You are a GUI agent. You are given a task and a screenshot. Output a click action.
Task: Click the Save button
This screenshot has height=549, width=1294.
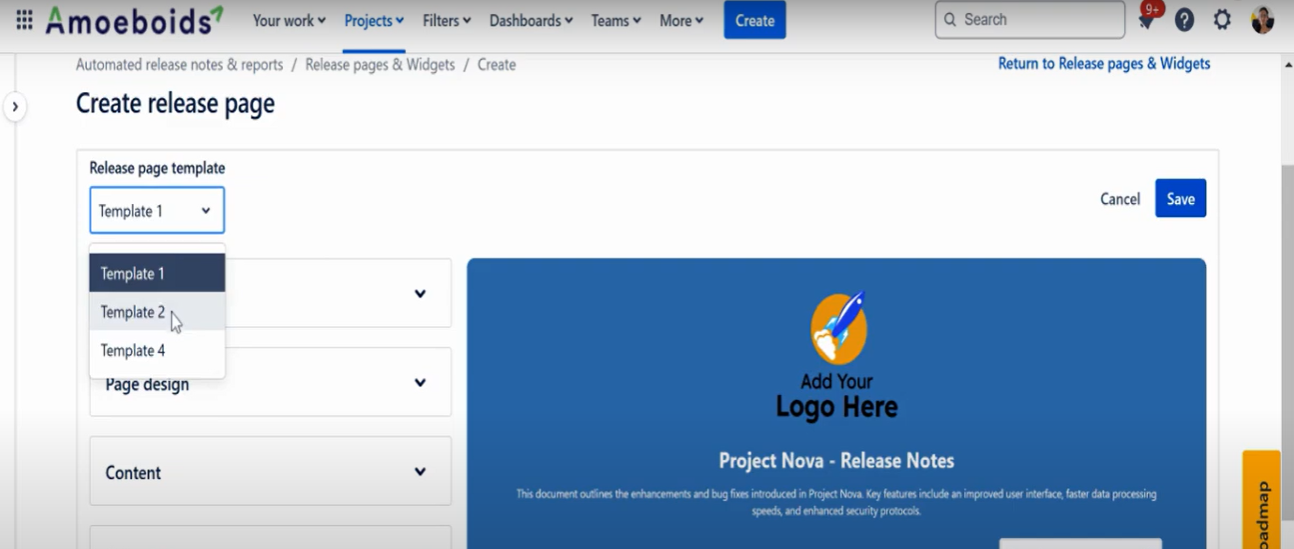(1180, 198)
